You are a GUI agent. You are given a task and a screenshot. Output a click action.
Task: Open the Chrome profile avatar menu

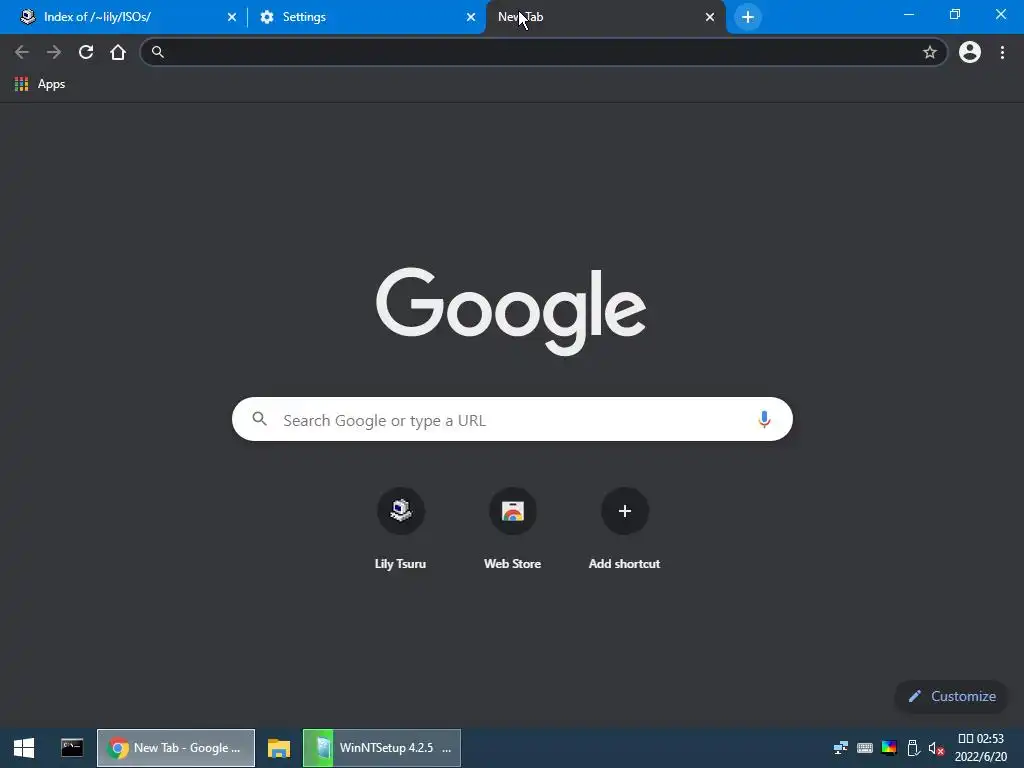point(970,52)
